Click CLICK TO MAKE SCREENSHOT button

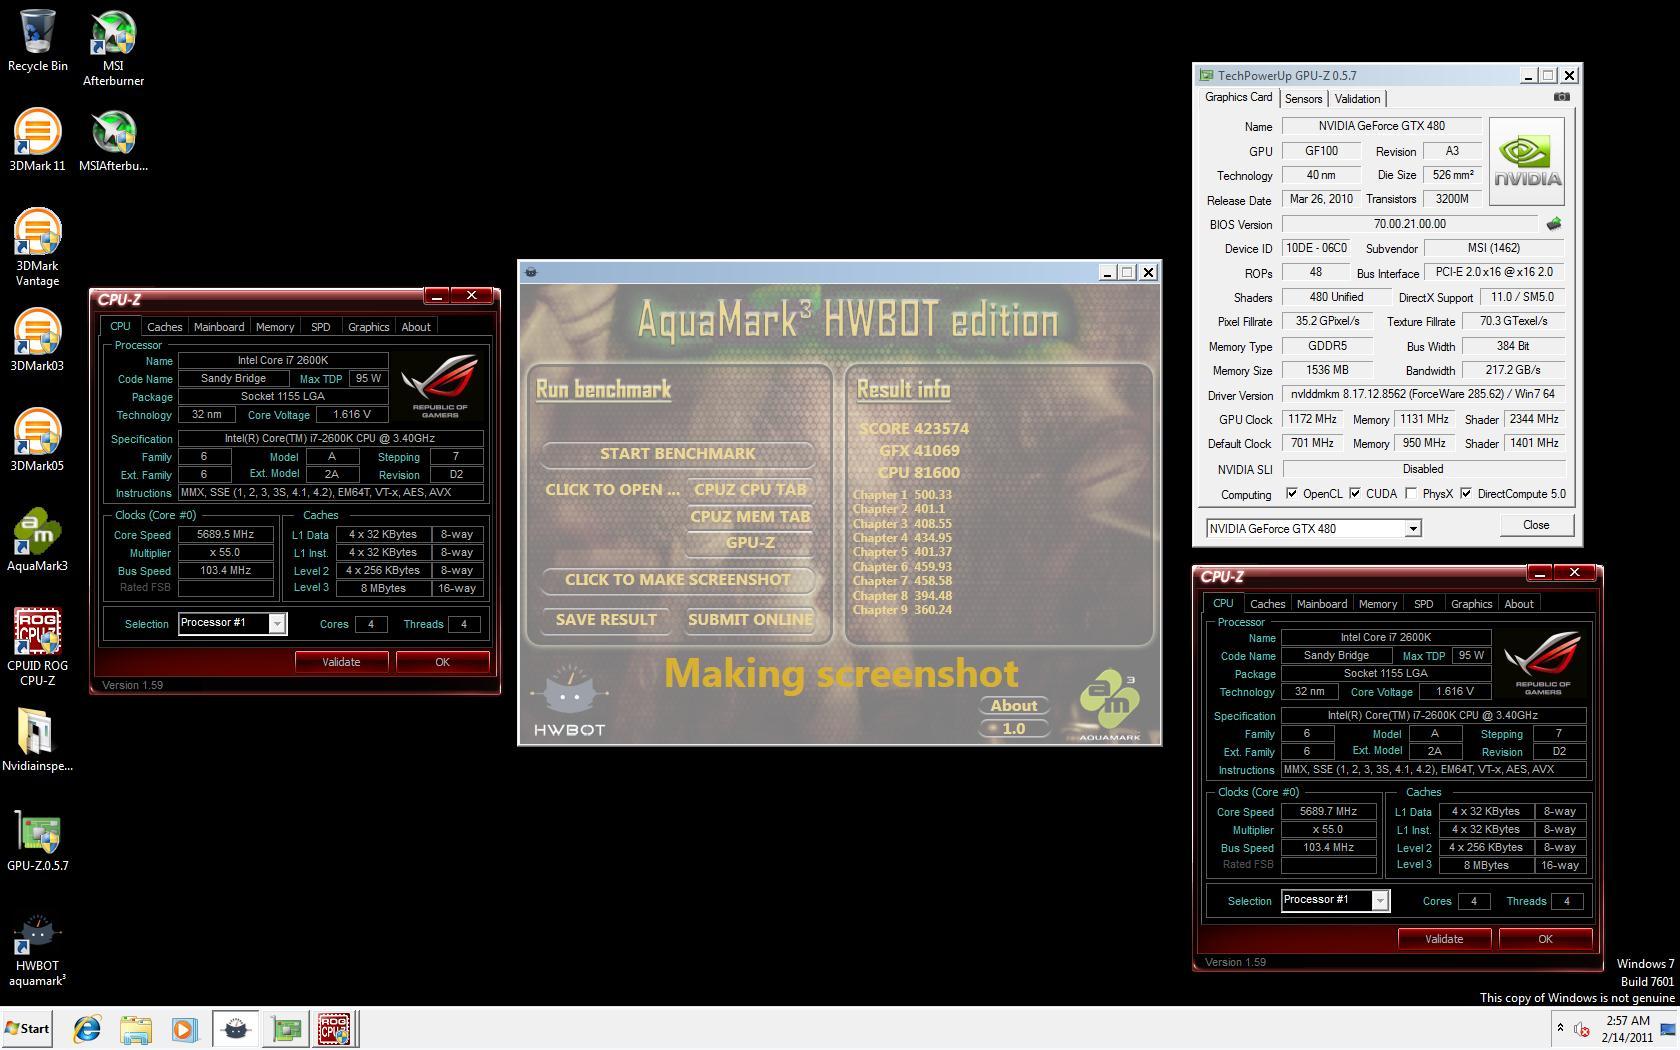pos(677,580)
